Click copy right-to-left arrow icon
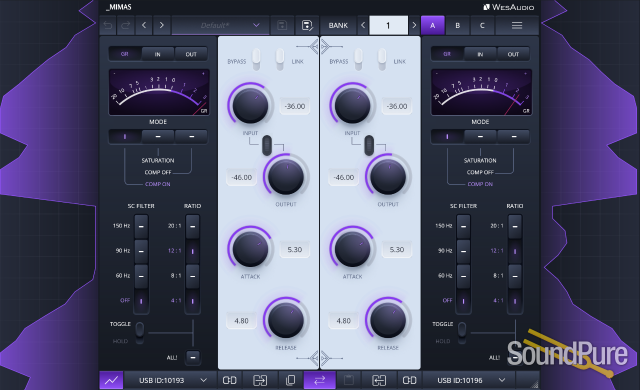 coord(379,380)
